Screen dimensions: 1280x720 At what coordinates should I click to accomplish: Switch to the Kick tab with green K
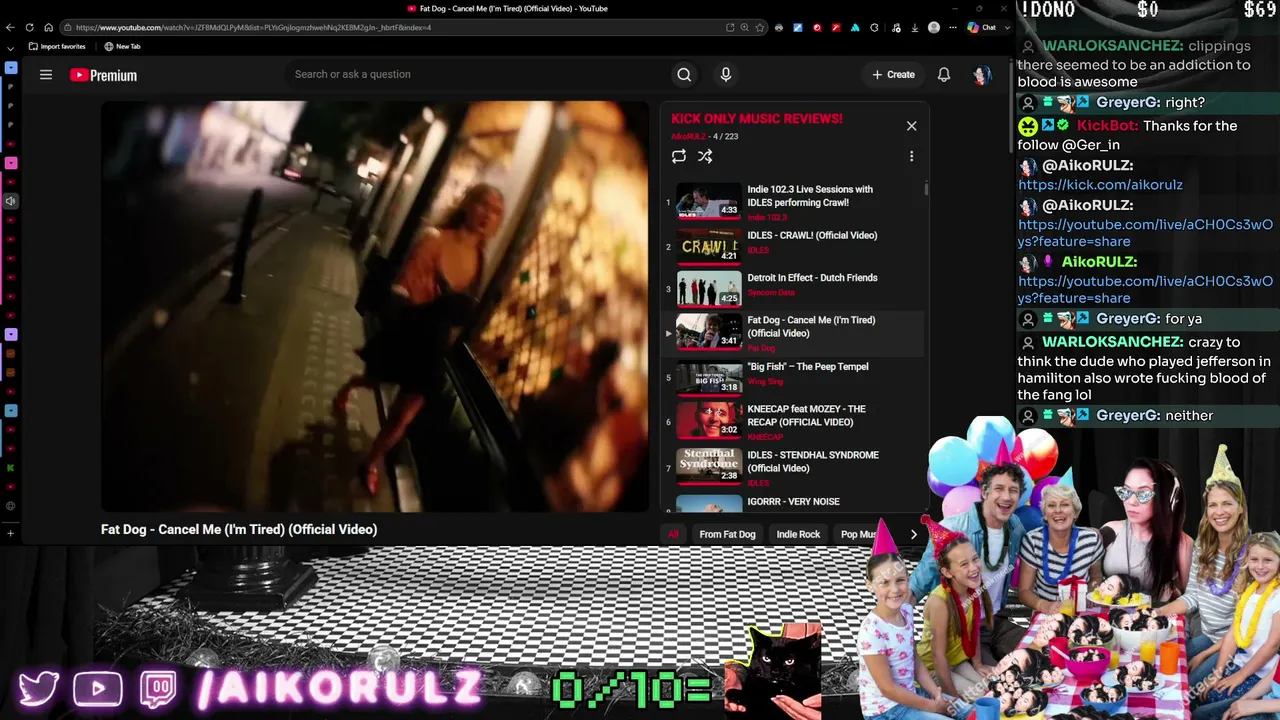click(x=11, y=467)
